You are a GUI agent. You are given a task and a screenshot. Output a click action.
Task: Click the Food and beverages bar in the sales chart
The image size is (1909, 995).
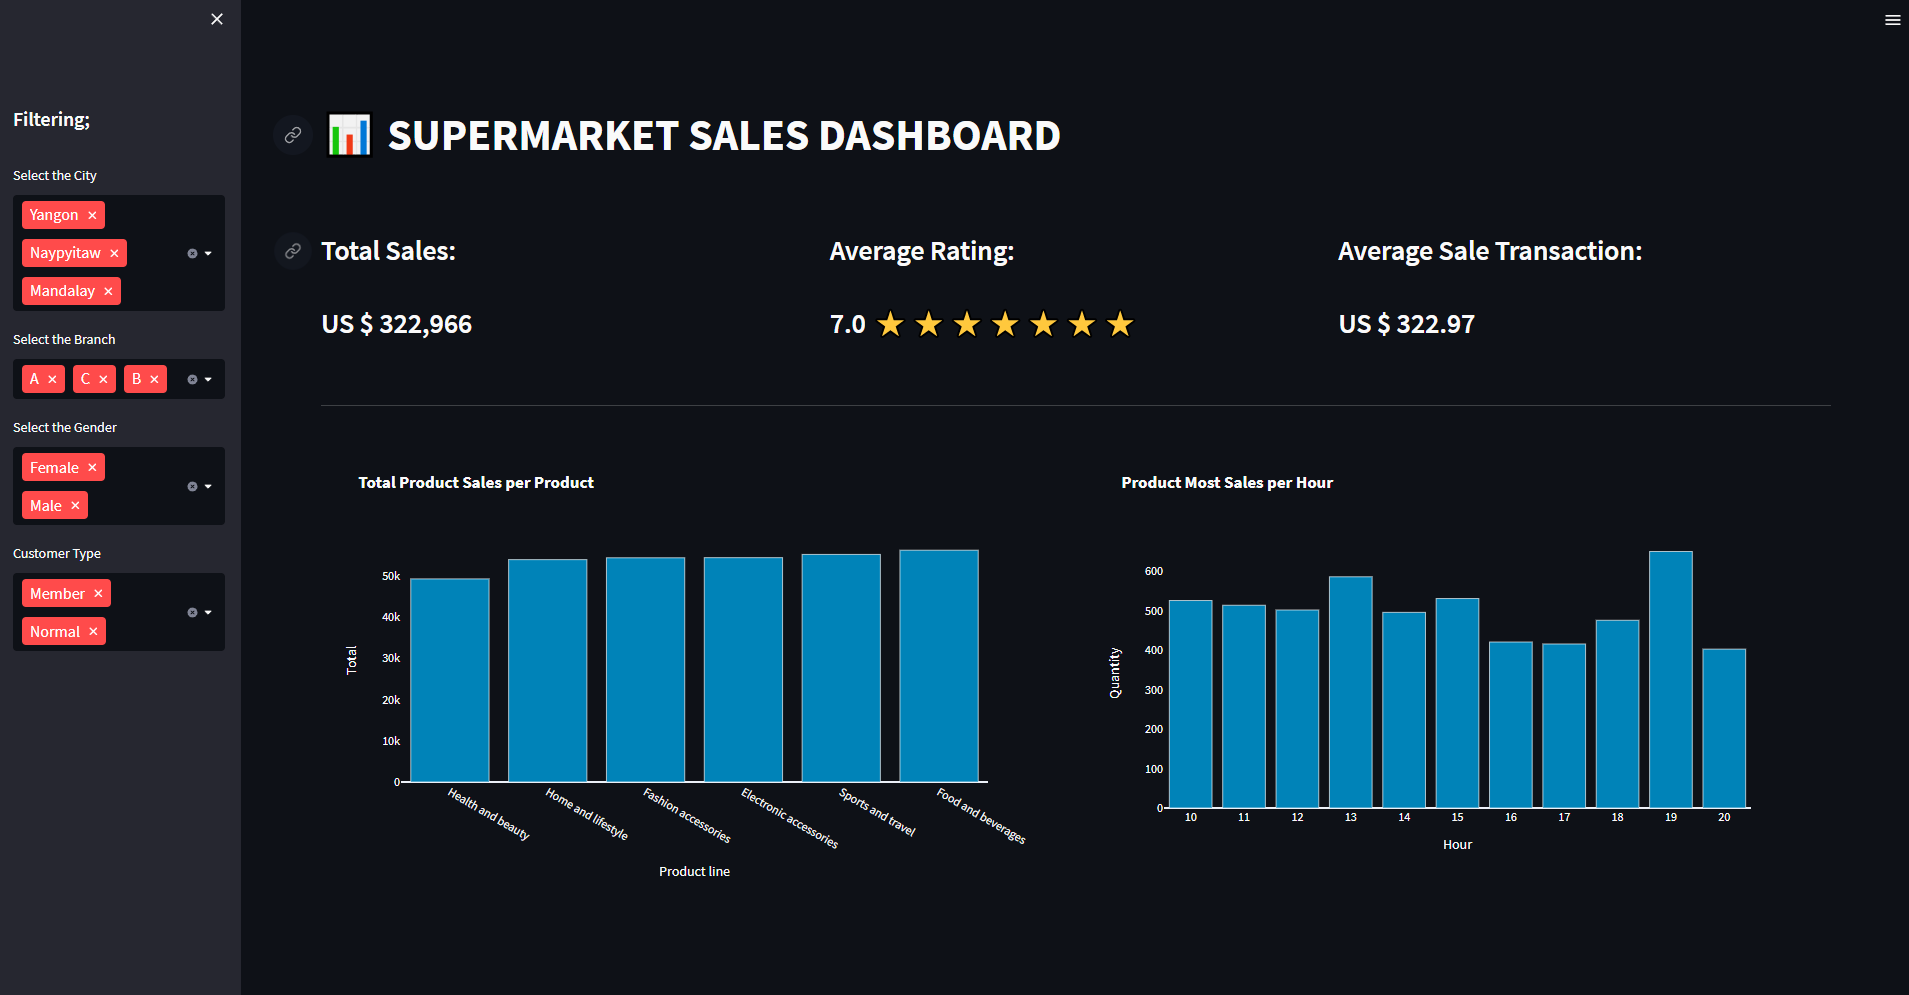pos(938,665)
